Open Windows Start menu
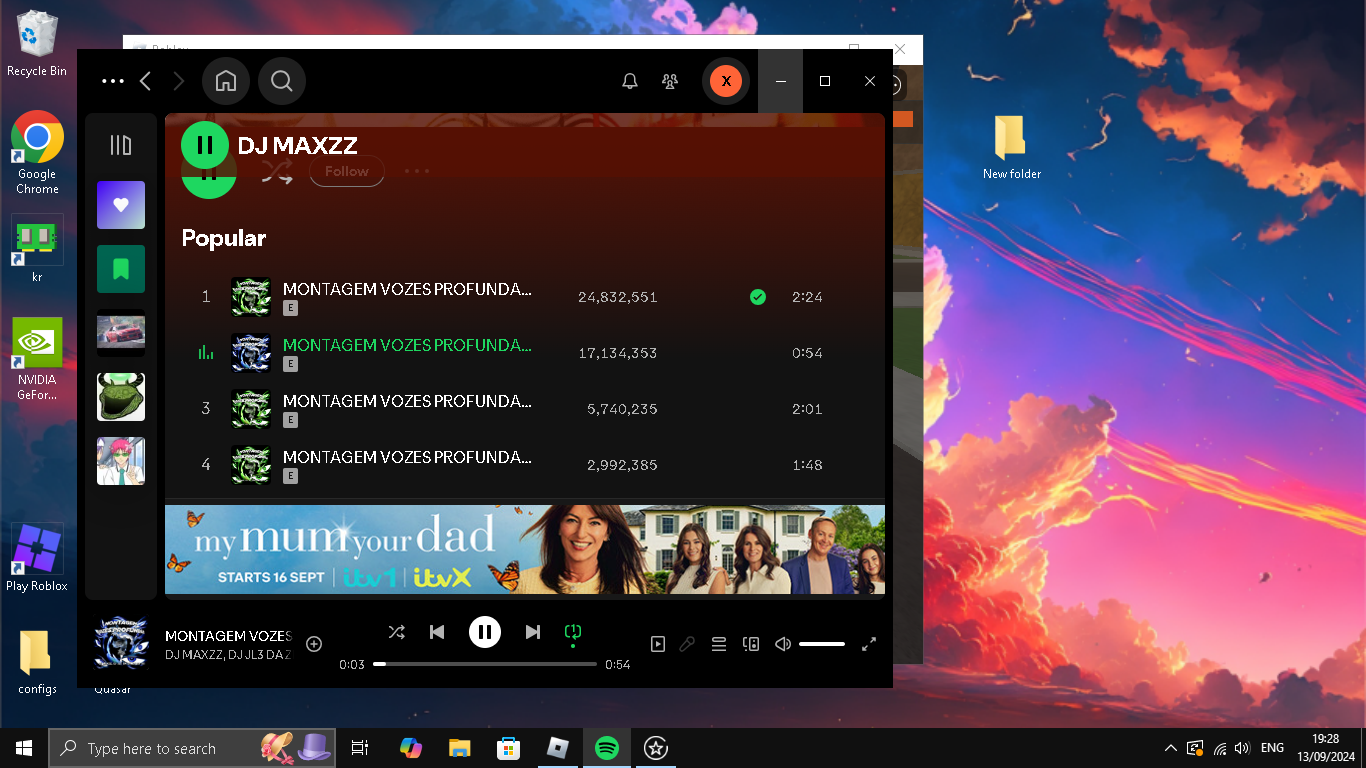Viewport: 1366px width, 768px height. (x=24, y=748)
